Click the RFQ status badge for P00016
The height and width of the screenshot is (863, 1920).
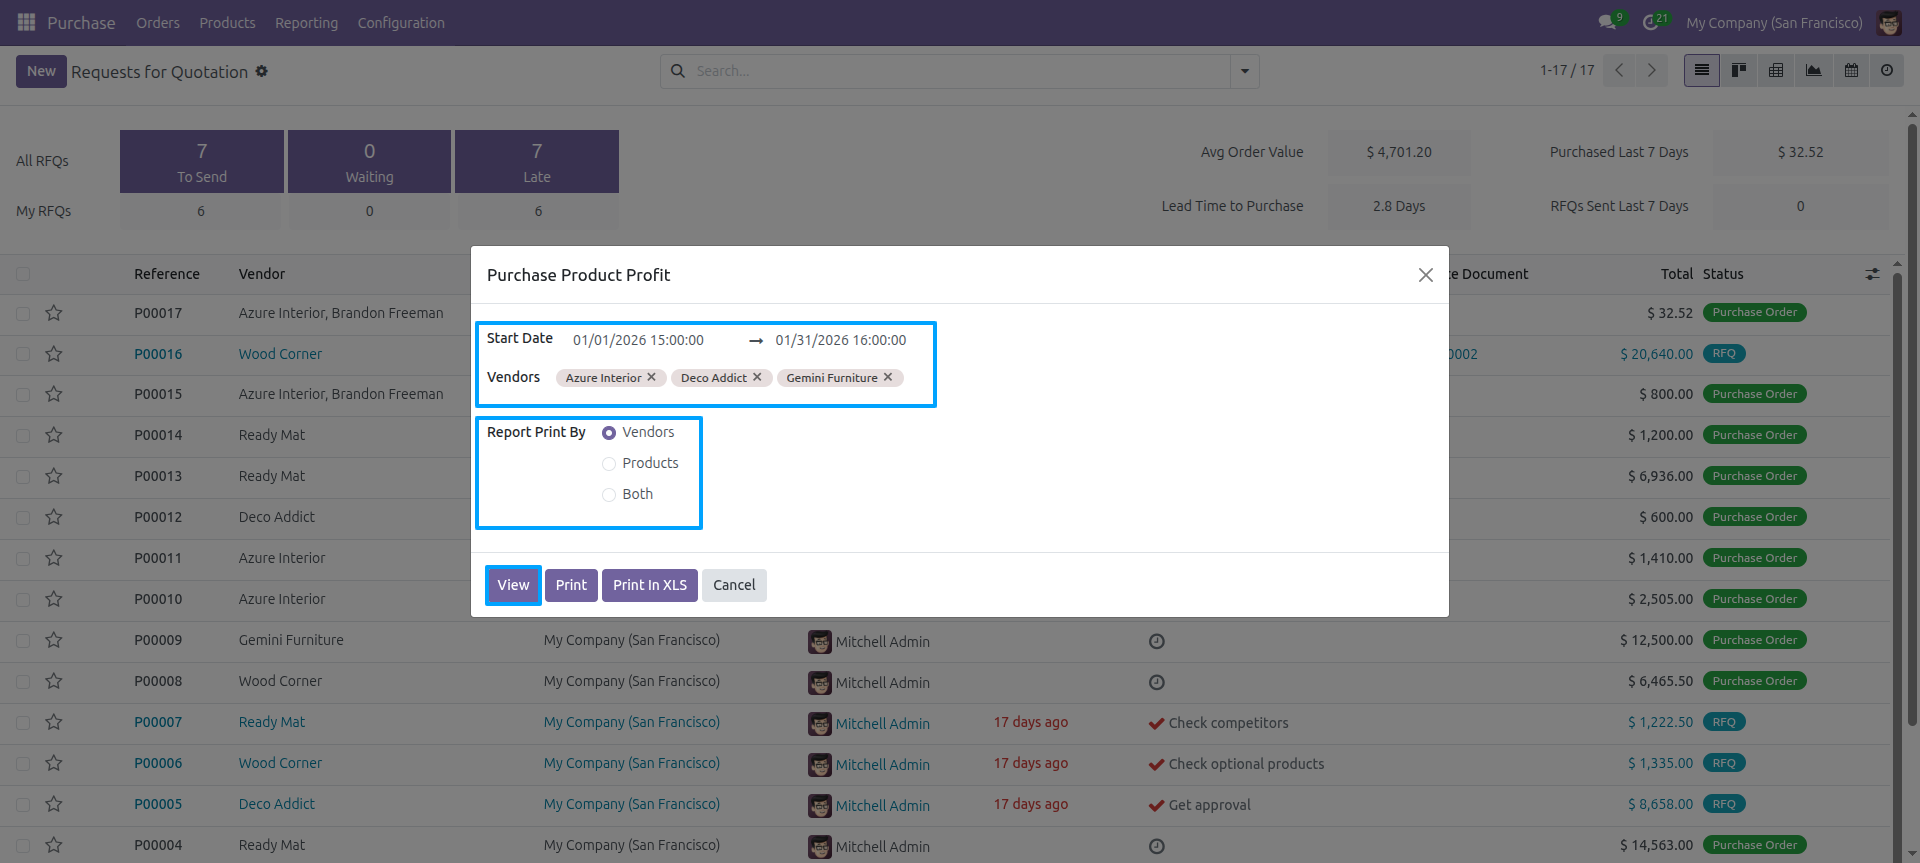1724,354
